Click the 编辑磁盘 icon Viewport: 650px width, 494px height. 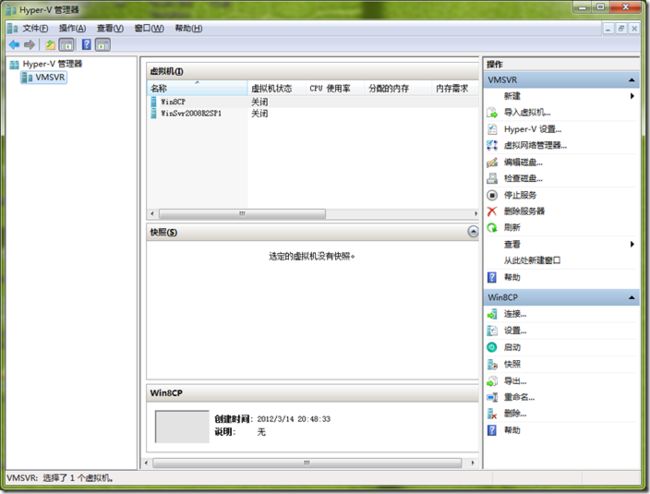tap(492, 162)
